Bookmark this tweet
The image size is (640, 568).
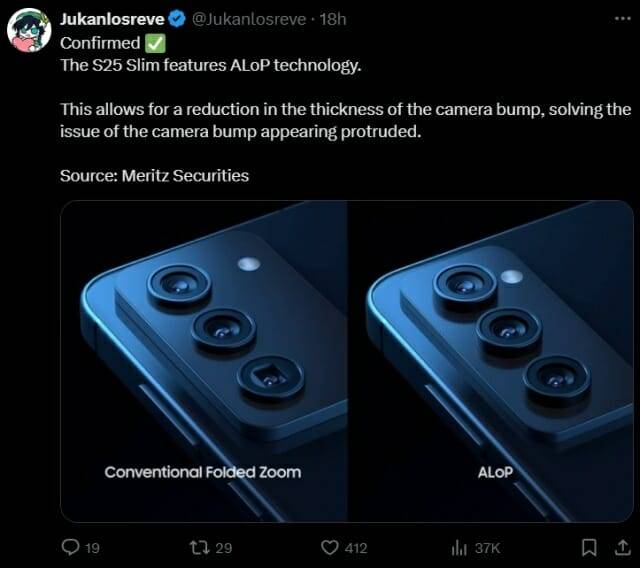(589, 547)
